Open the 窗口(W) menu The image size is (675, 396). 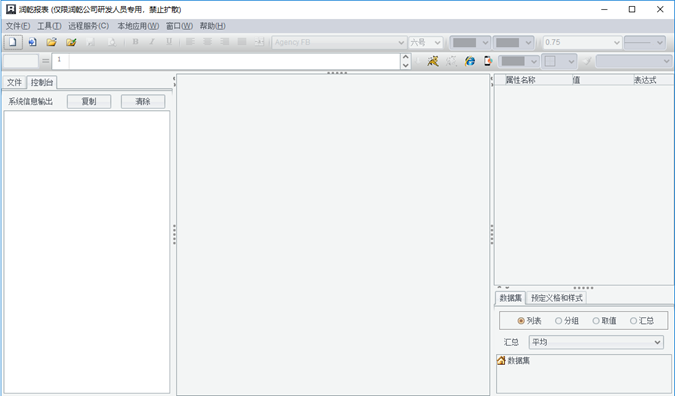pyautogui.click(x=179, y=26)
